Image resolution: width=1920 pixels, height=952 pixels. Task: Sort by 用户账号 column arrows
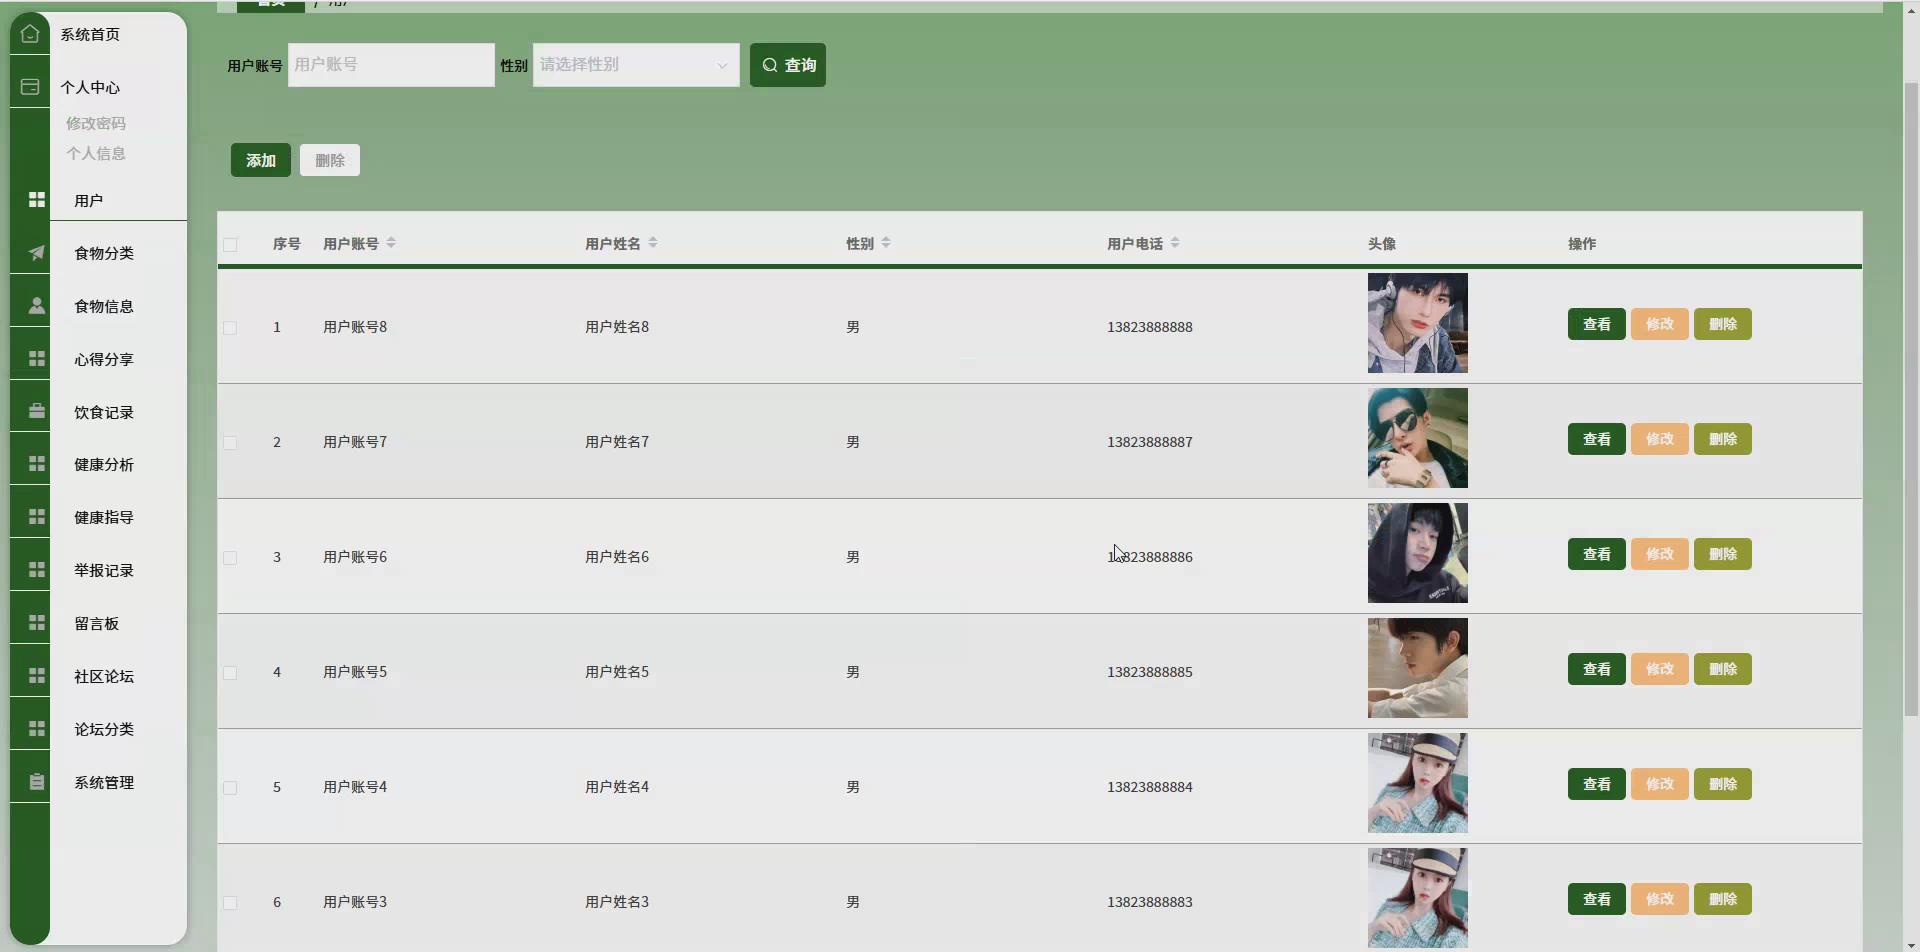pos(391,243)
